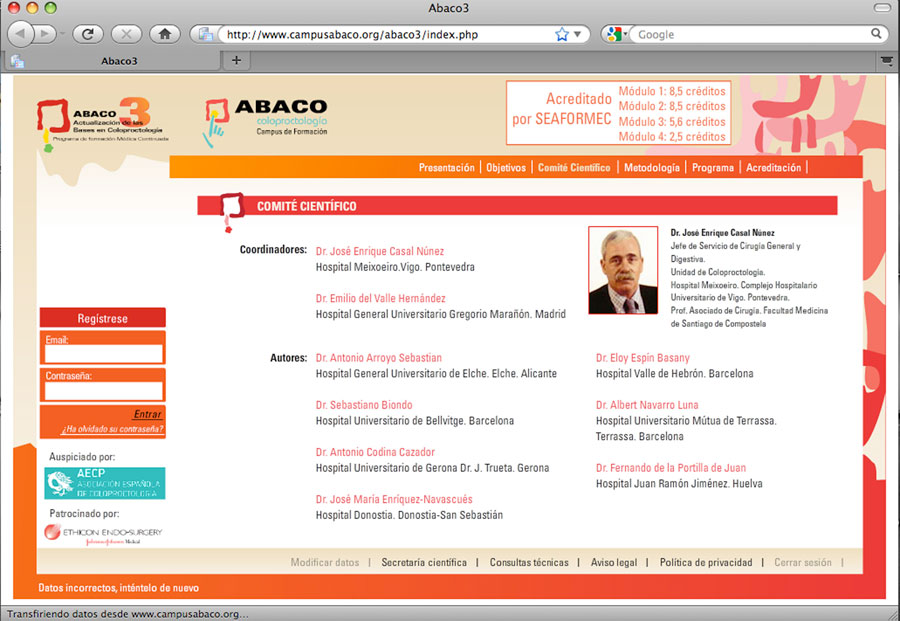Image resolution: width=900 pixels, height=621 pixels.
Task: Stop loading with the X button
Action: click(x=126, y=34)
